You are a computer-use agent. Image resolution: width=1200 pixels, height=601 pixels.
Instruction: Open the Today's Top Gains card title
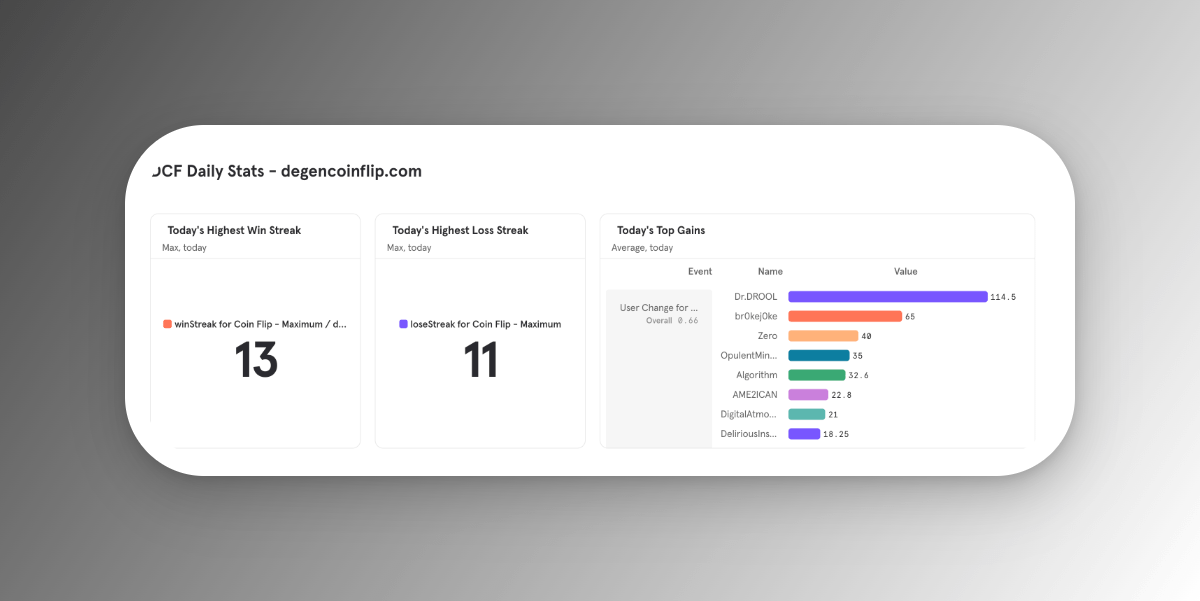660,230
